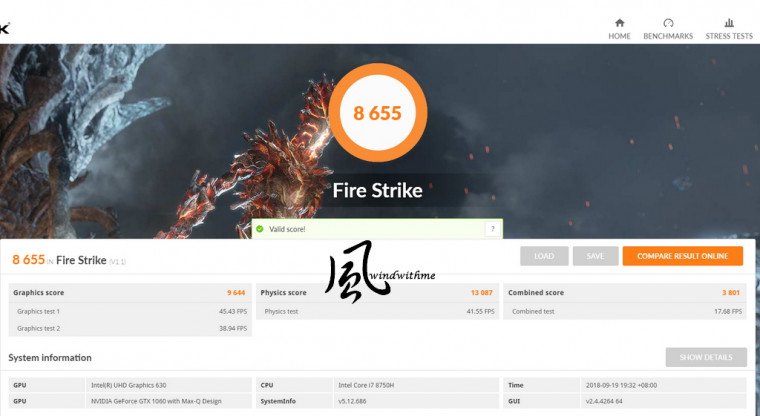The image size is (760, 416).
Task: Click the Graphics test 2 row
Action: pyautogui.click(x=130, y=328)
